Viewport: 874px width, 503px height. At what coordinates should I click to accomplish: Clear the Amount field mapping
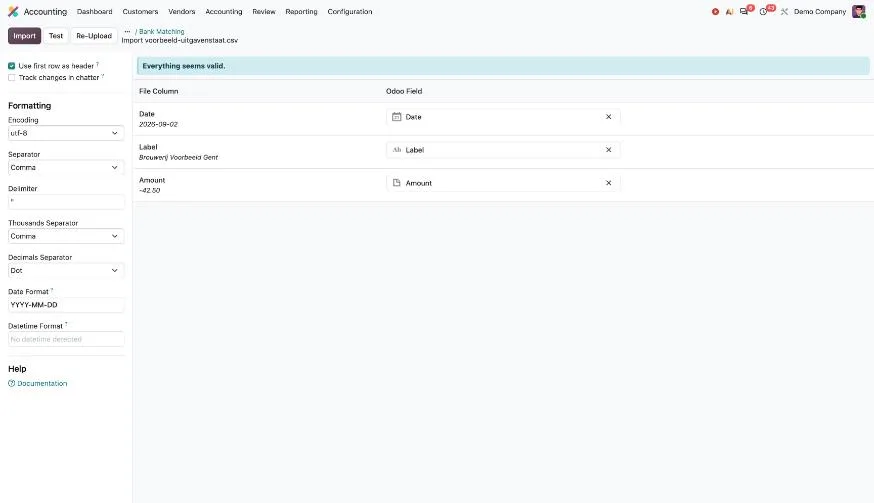(608, 183)
